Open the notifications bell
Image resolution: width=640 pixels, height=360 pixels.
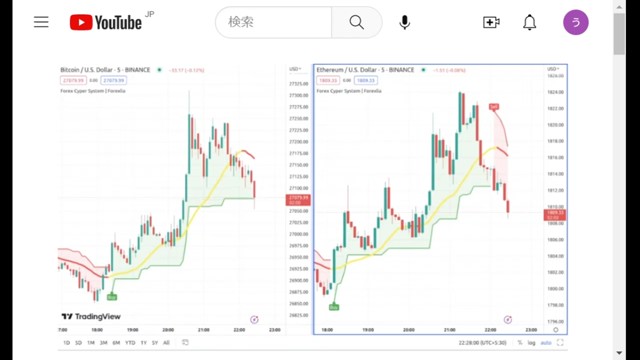click(529, 22)
